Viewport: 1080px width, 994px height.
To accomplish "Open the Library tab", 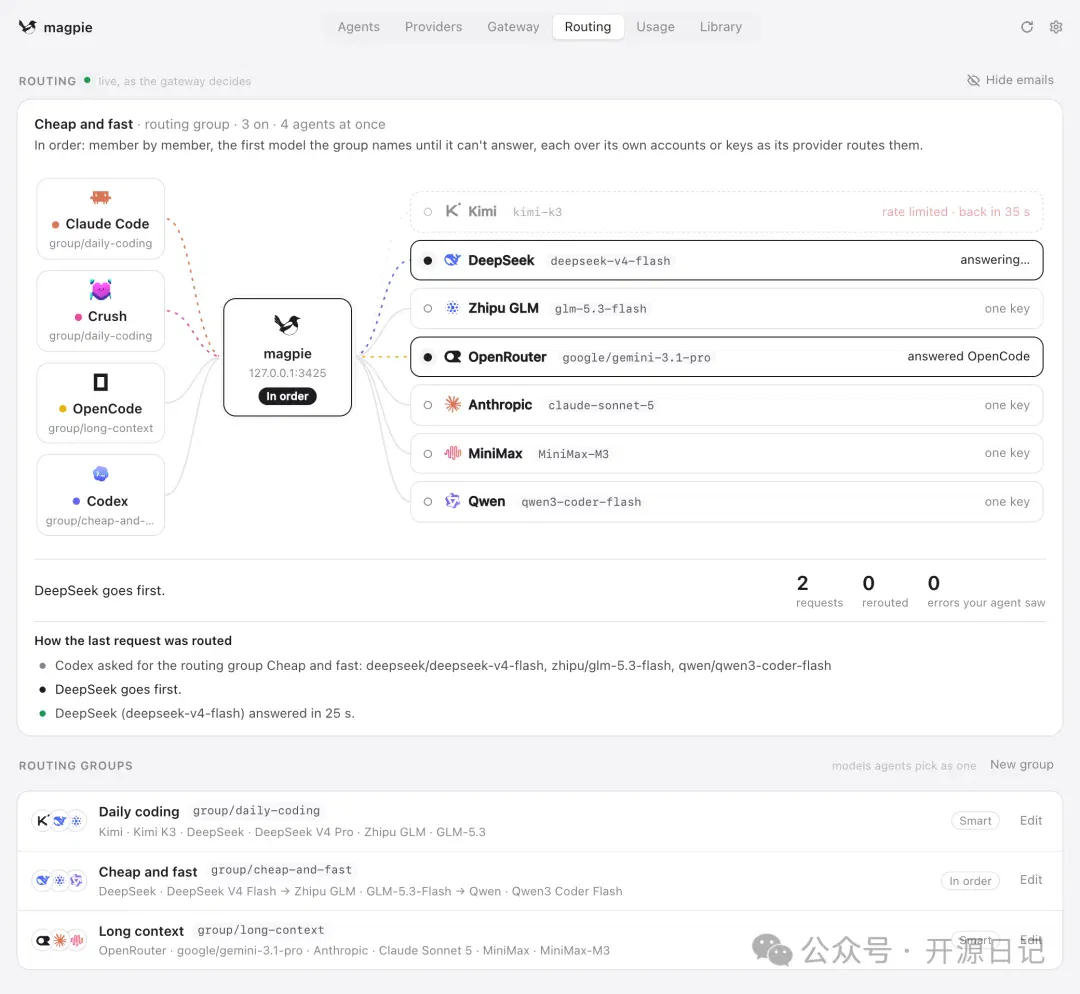I will 720,27.
